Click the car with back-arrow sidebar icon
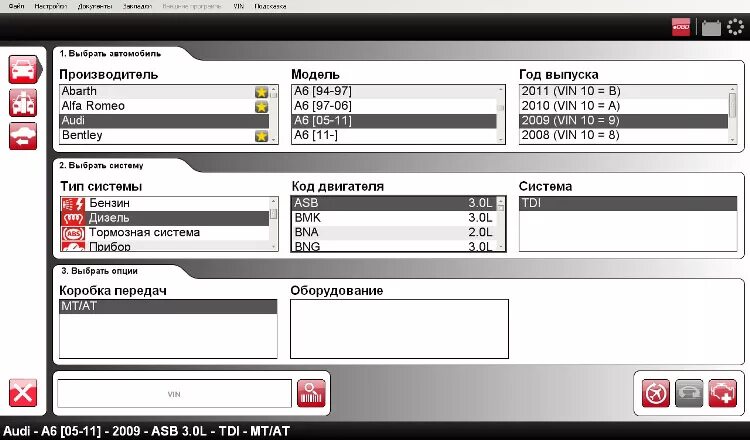750x440 pixels. tap(23, 136)
